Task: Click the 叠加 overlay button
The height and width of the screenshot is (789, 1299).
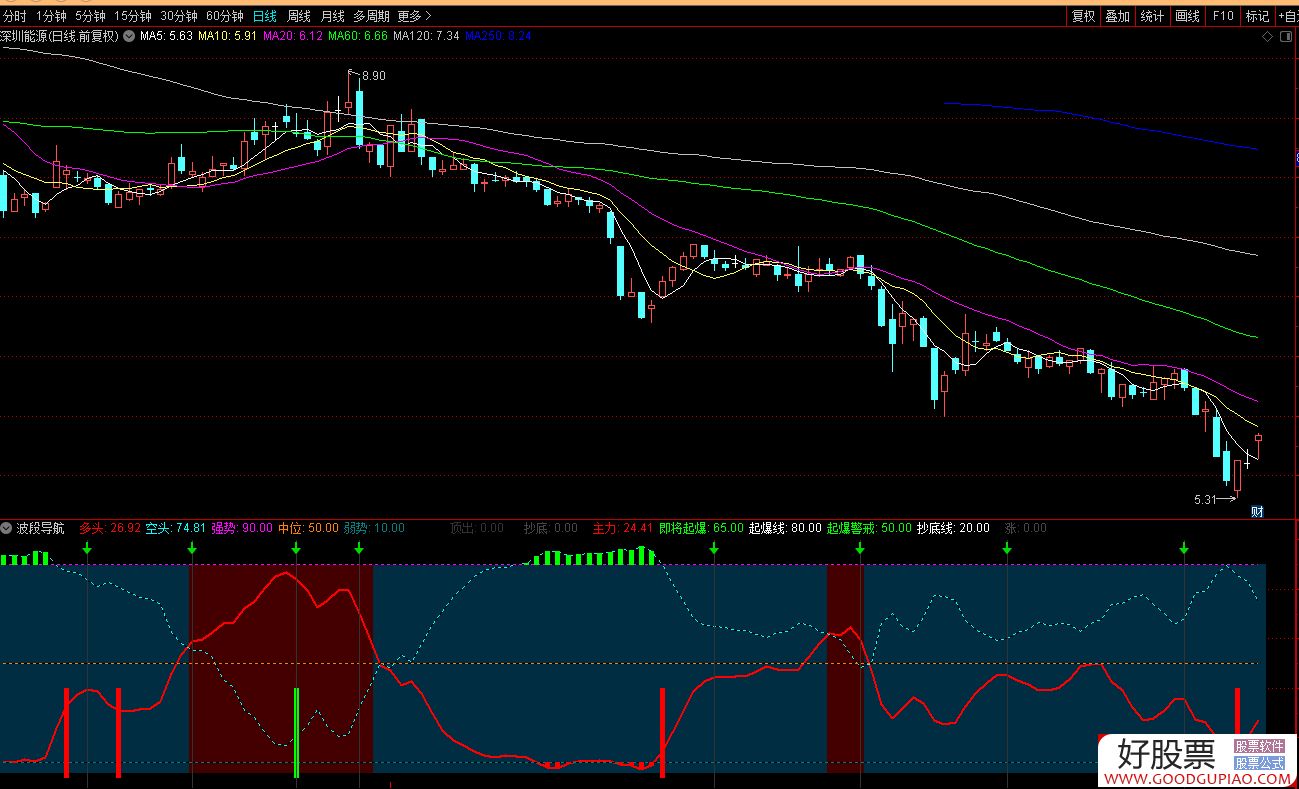Action: 1118,16
